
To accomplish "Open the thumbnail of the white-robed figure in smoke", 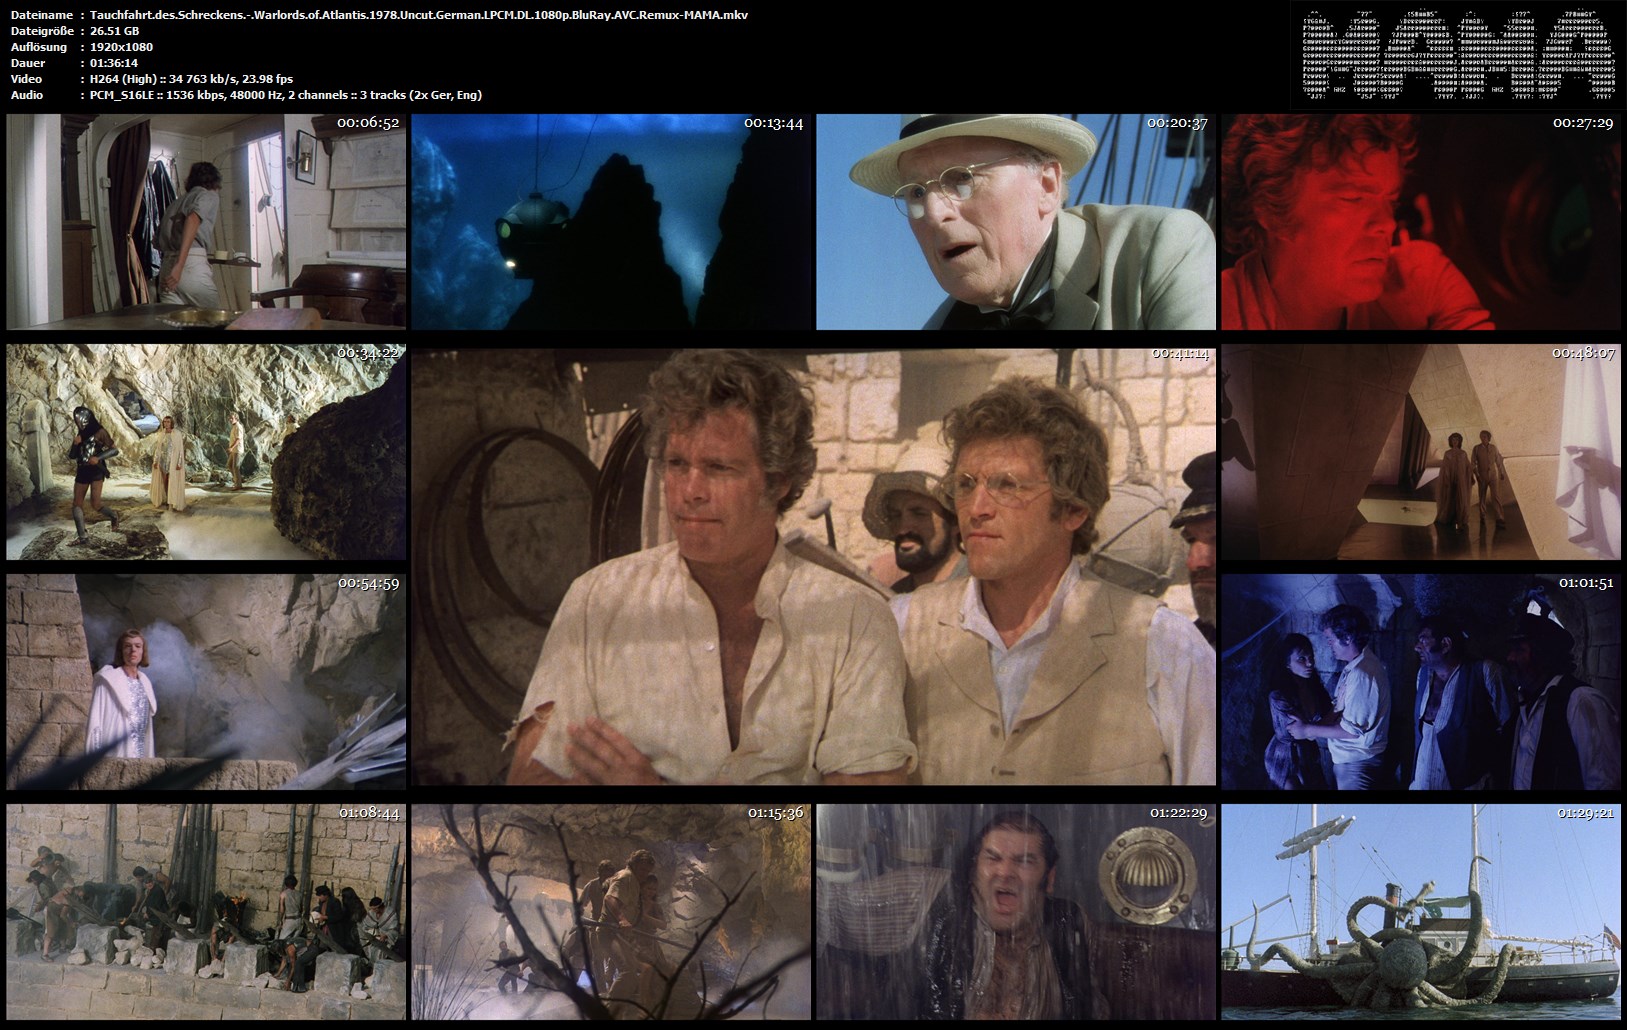I will [x=206, y=682].
